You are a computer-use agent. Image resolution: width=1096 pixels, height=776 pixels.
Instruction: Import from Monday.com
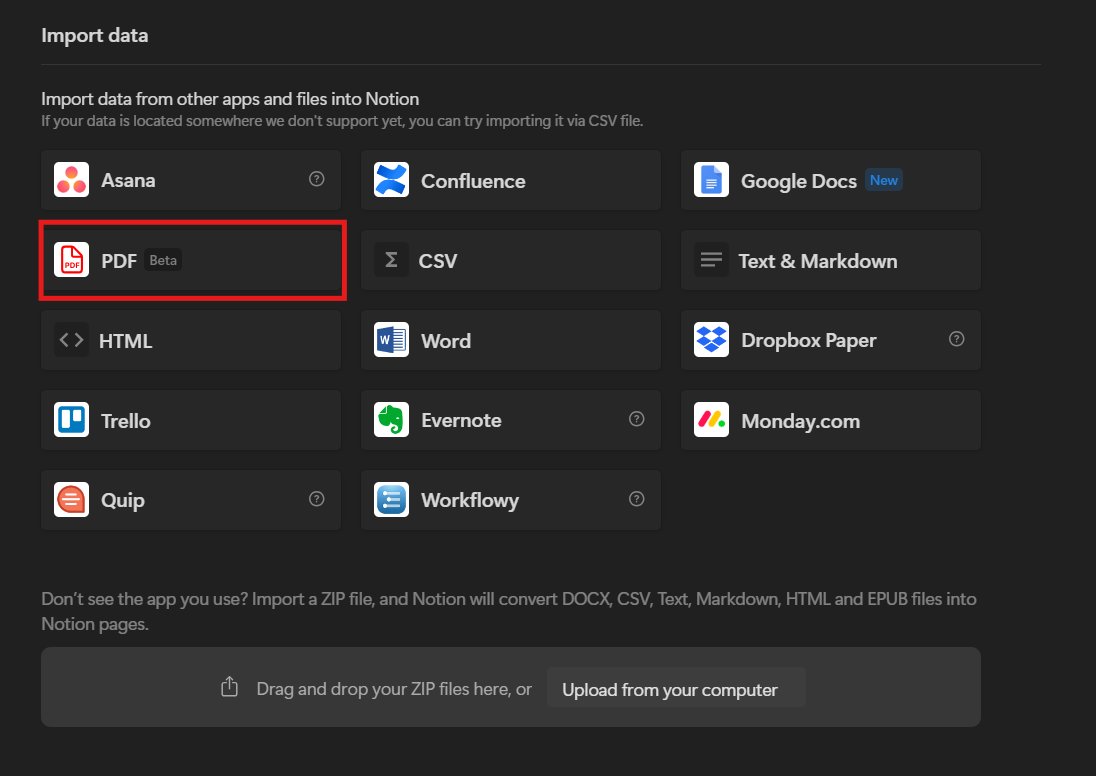(x=831, y=419)
